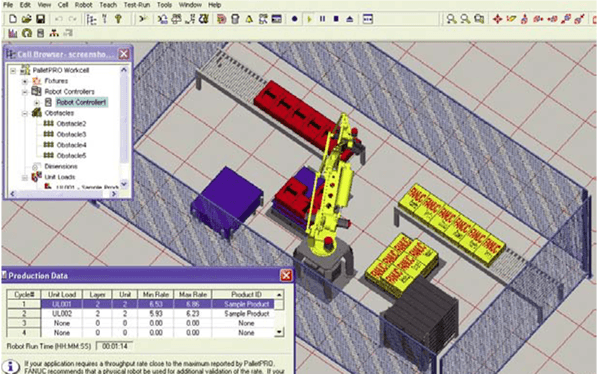Click the New file icon in toolbar
Image resolution: width=600 pixels, height=374 pixels.
pyautogui.click(x=13, y=19)
